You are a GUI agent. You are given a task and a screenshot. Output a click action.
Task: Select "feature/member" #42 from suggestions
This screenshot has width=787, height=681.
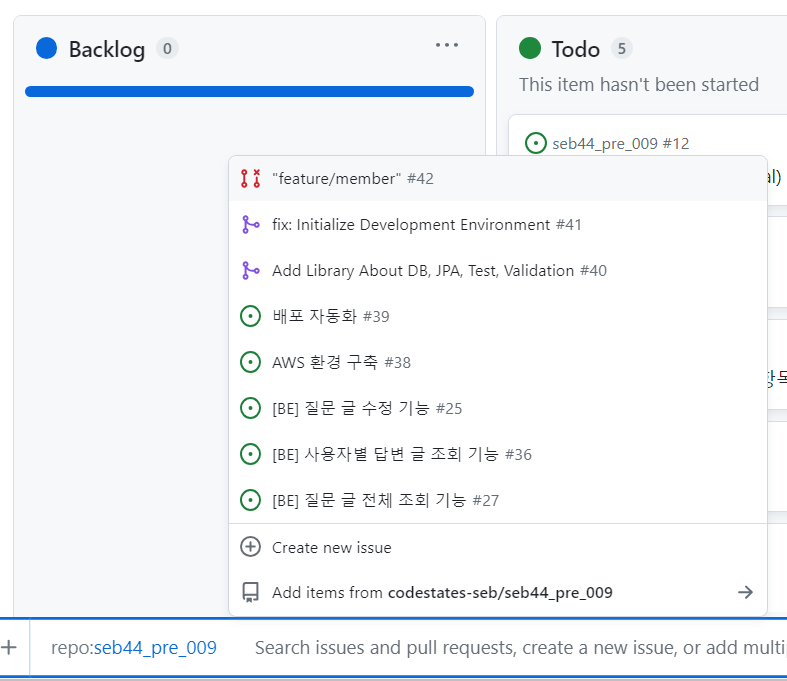click(498, 179)
